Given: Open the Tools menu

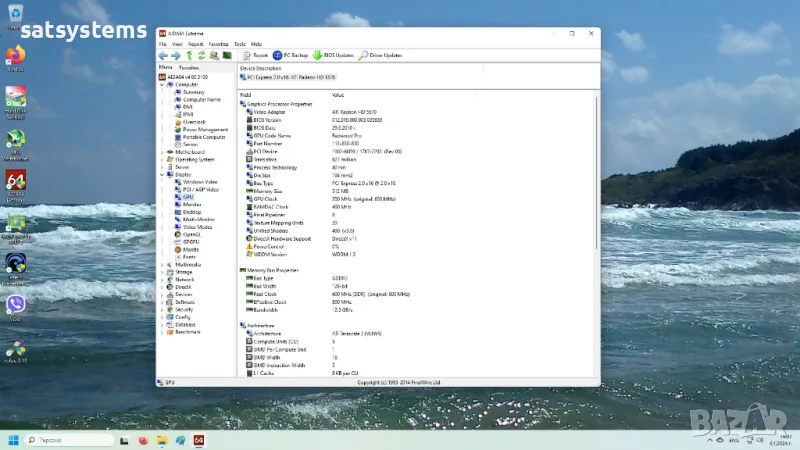Looking at the screenshot, I should tap(240, 44).
